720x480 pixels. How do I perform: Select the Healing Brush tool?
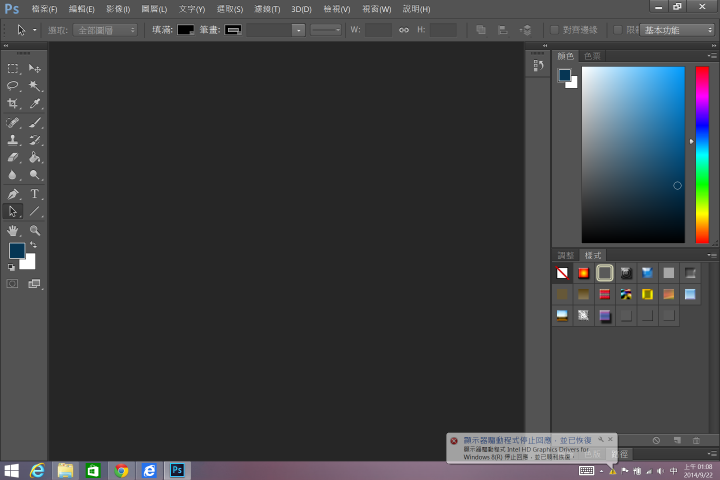13,123
